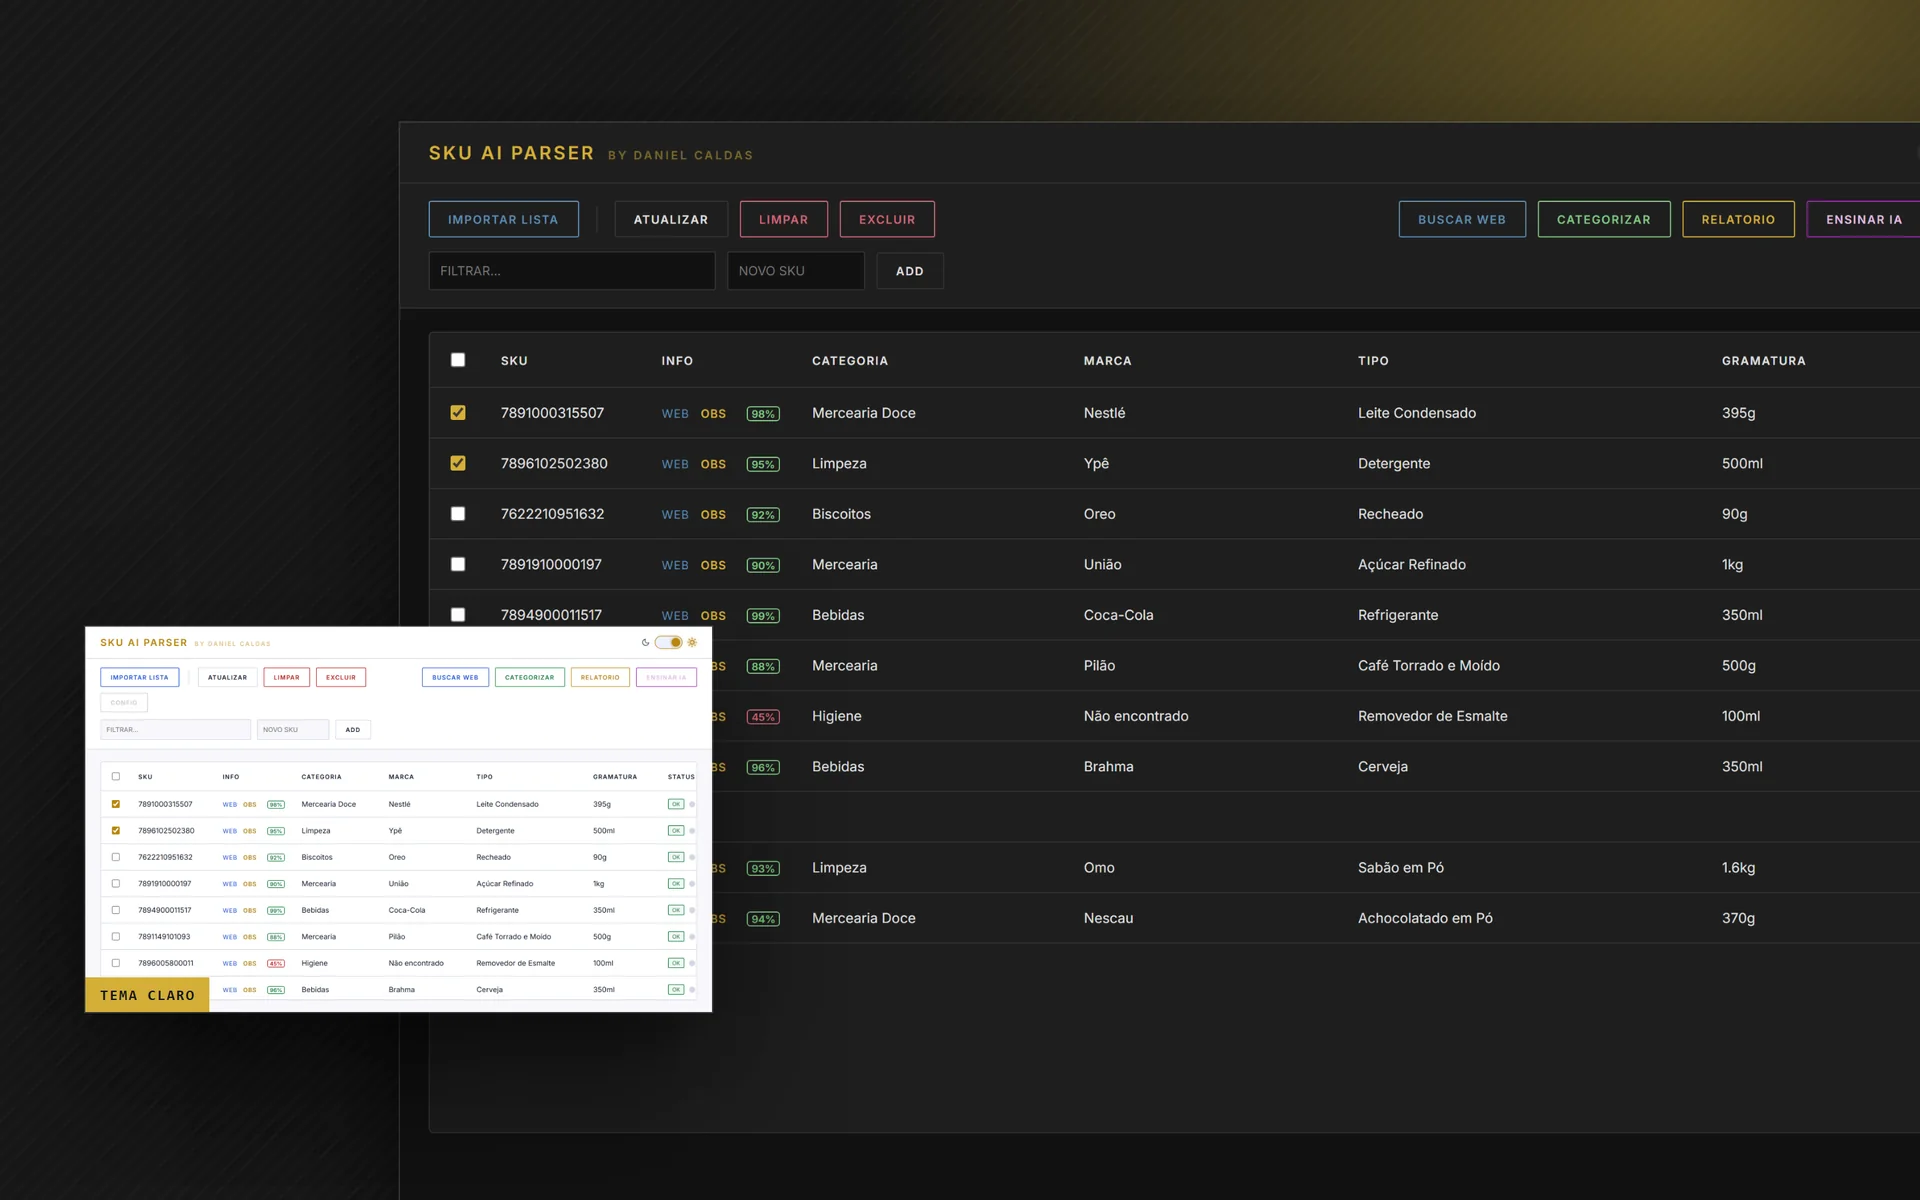
Task: Click the CATEGORIA column header in dark window
Action: tap(850, 361)
